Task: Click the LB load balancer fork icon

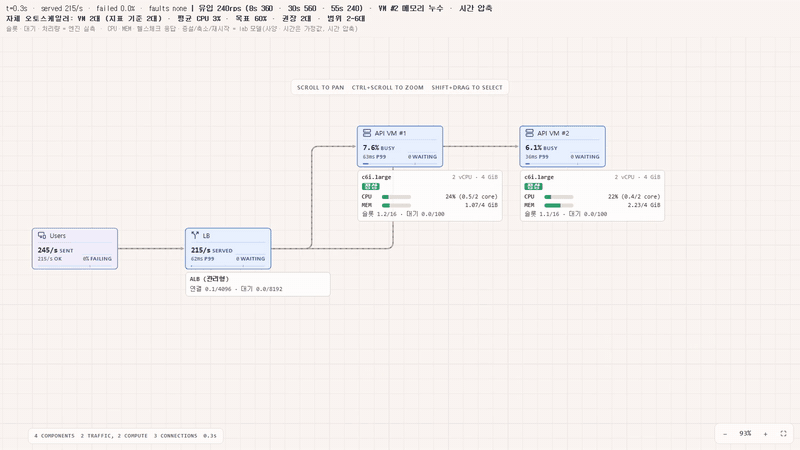Action: 195,235
